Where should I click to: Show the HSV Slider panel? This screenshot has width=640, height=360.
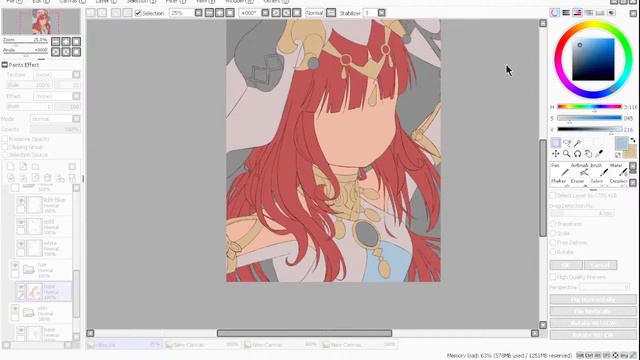[577, 13]
